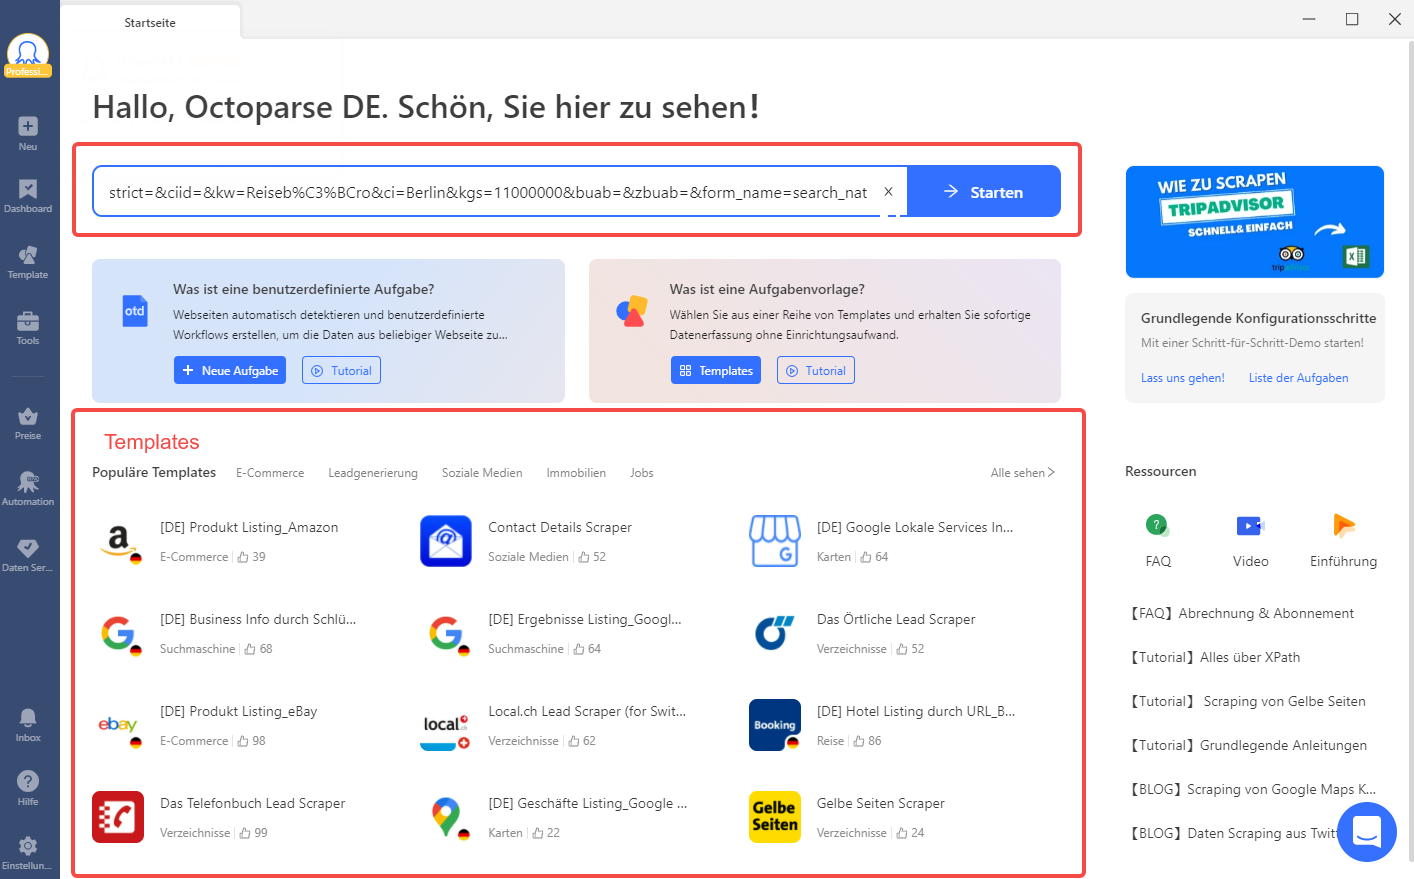This screenshot has width=1414, height=879.
Task: Click Das Telefonbuch Lead Scraper title
Action: (x=253, y=803)
